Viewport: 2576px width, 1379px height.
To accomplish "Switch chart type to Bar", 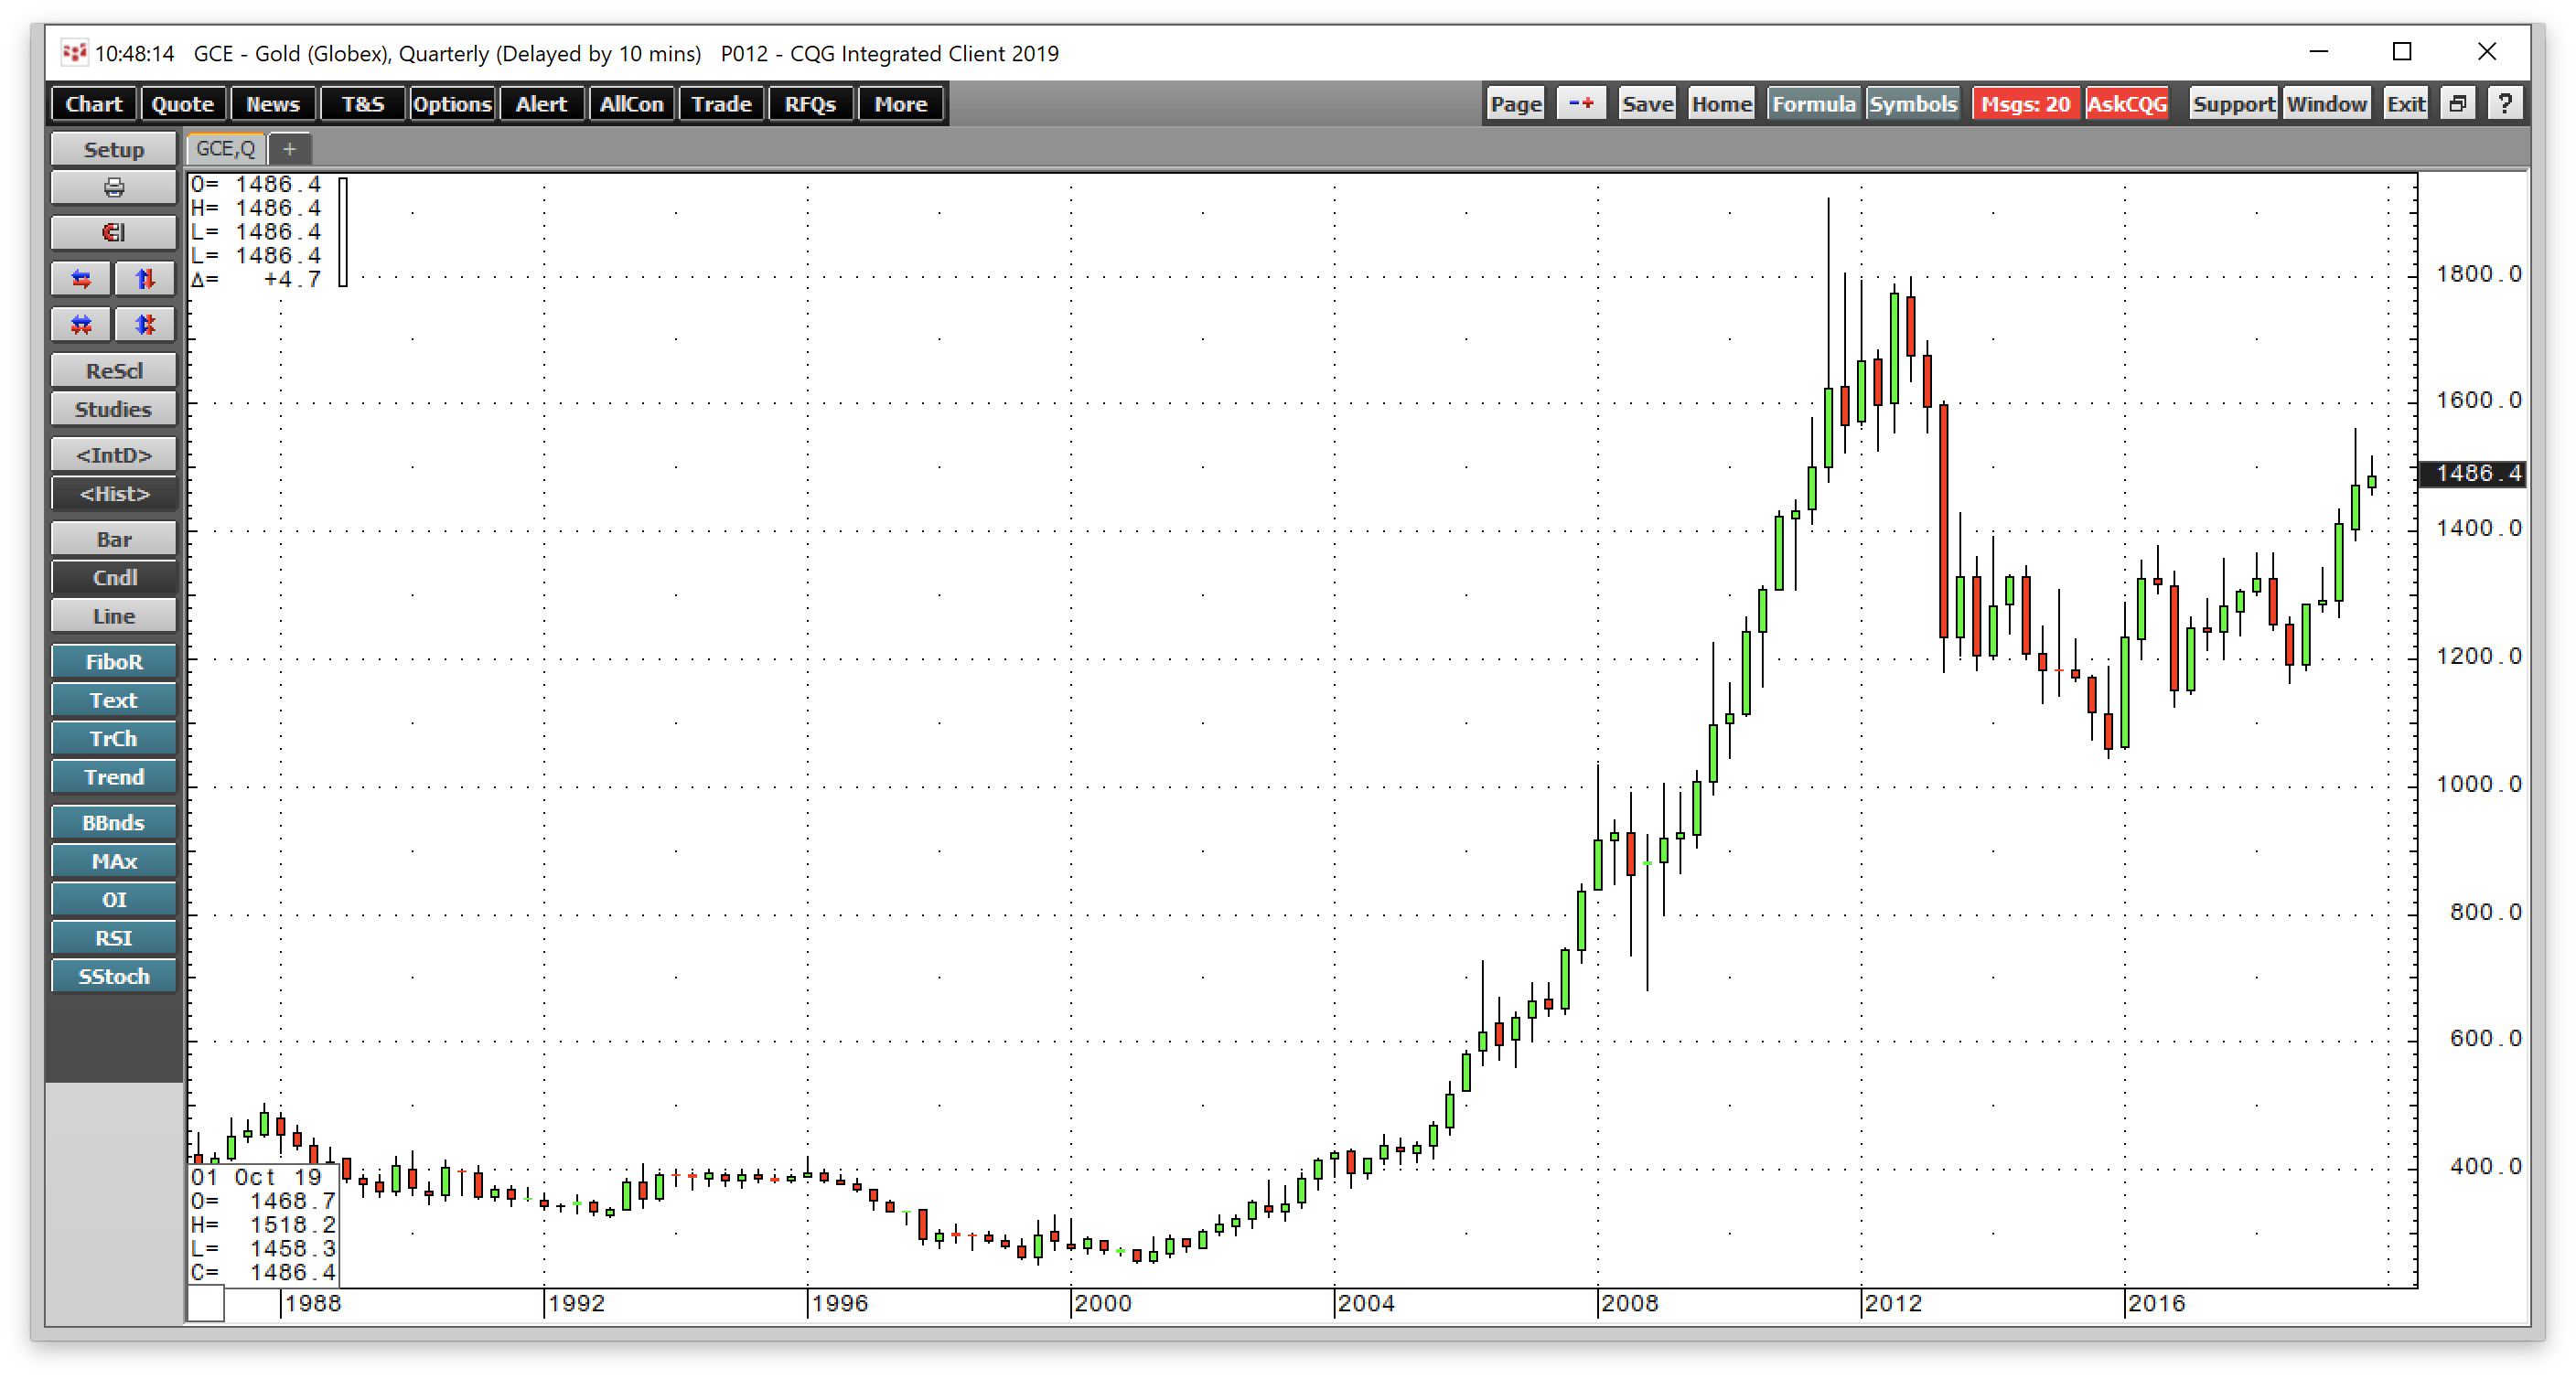I will point(114,539).
